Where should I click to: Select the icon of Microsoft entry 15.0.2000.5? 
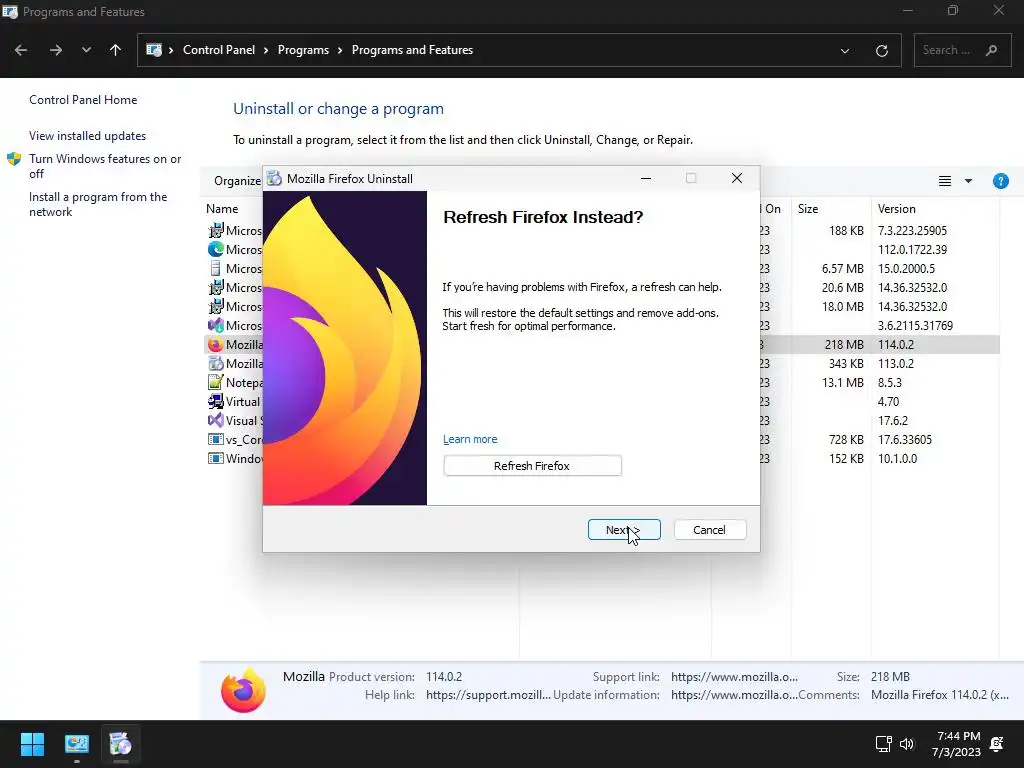(216, 268)
